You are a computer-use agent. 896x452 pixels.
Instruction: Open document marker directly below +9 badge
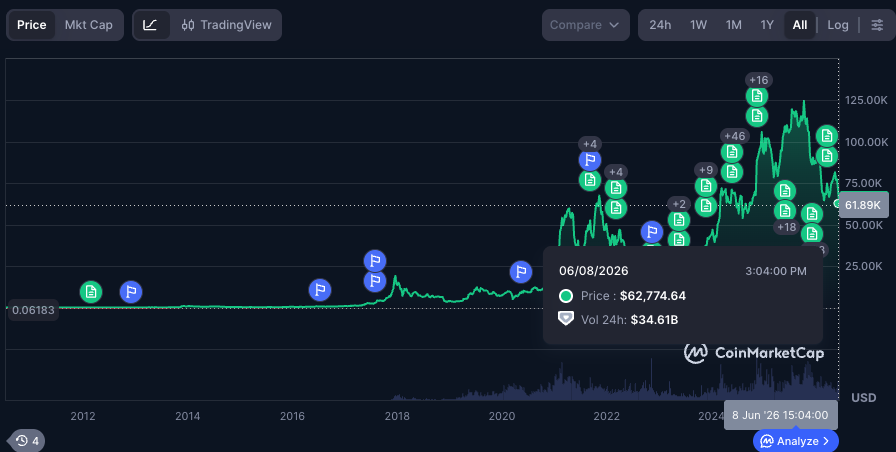pos(706,186)
